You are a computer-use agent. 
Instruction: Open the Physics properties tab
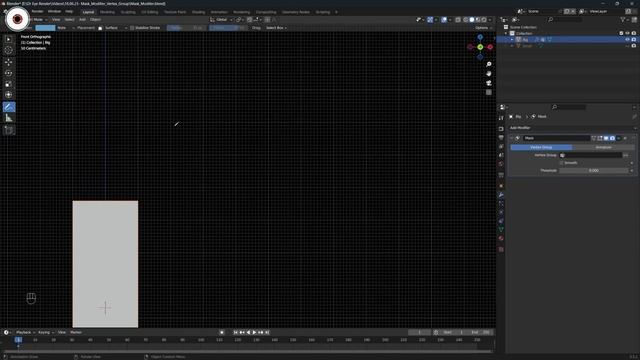pyautogui.click(x=501, y=212)
